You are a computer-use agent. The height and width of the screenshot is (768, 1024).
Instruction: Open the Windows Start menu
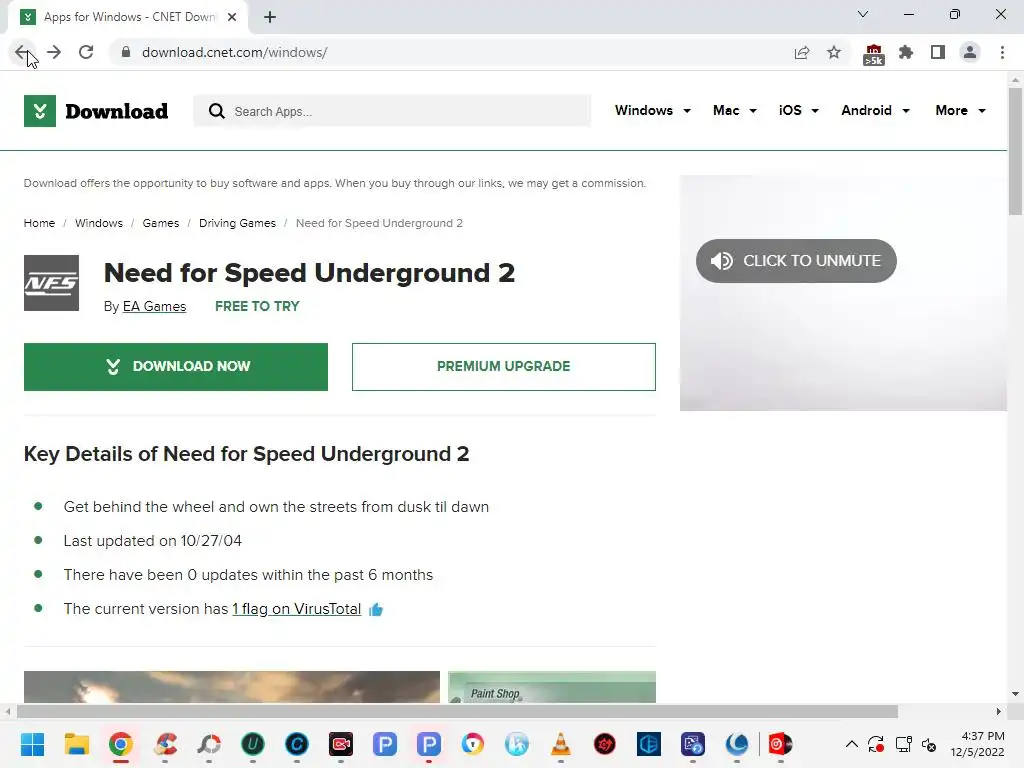pos(33,744)
